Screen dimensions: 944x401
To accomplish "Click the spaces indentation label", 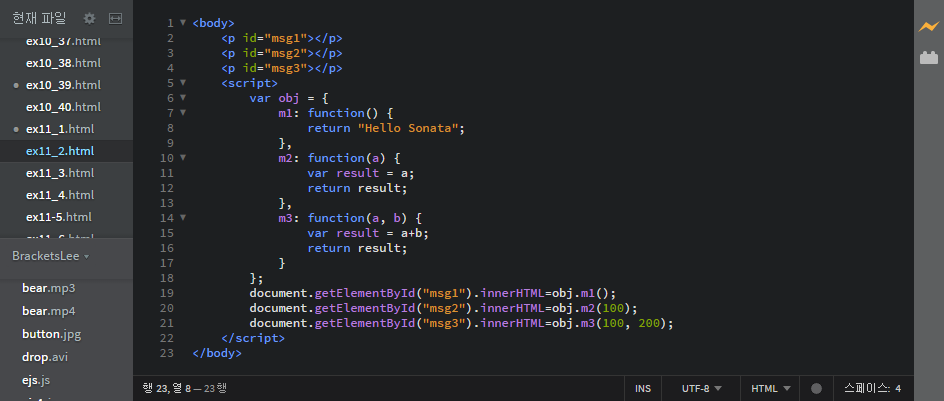I will click(x=868, y=388).
